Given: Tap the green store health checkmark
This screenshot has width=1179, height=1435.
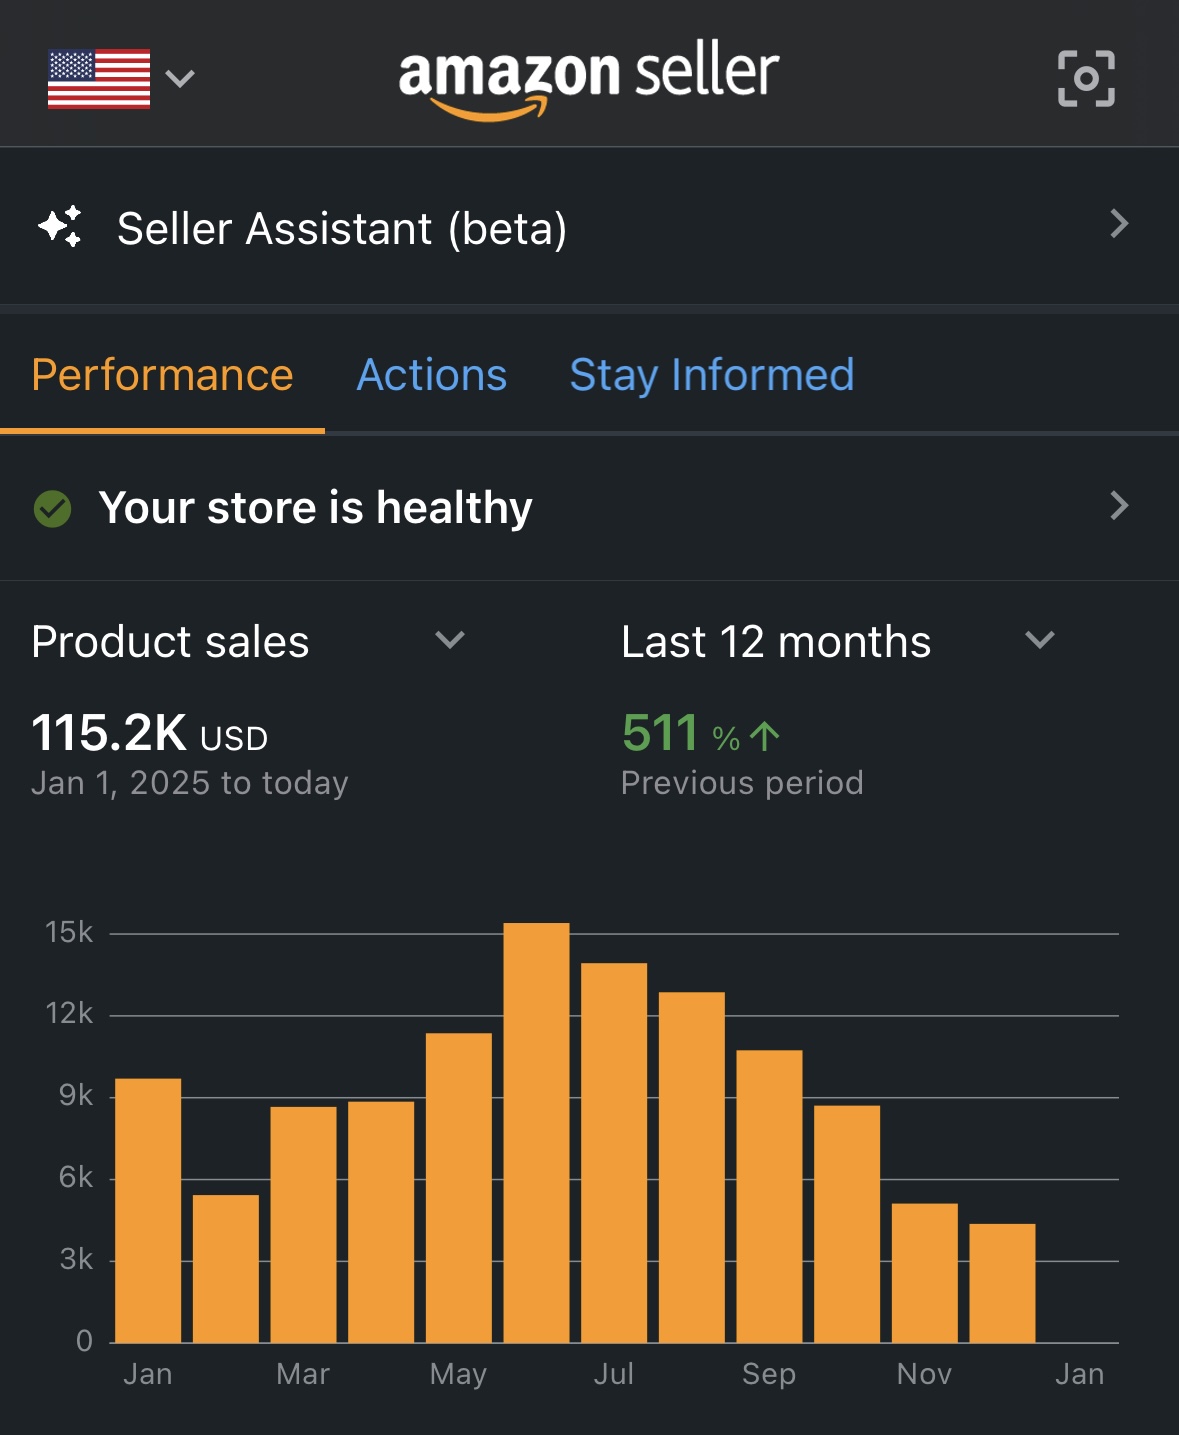Looking at the screenshot, I should (53, 508).
